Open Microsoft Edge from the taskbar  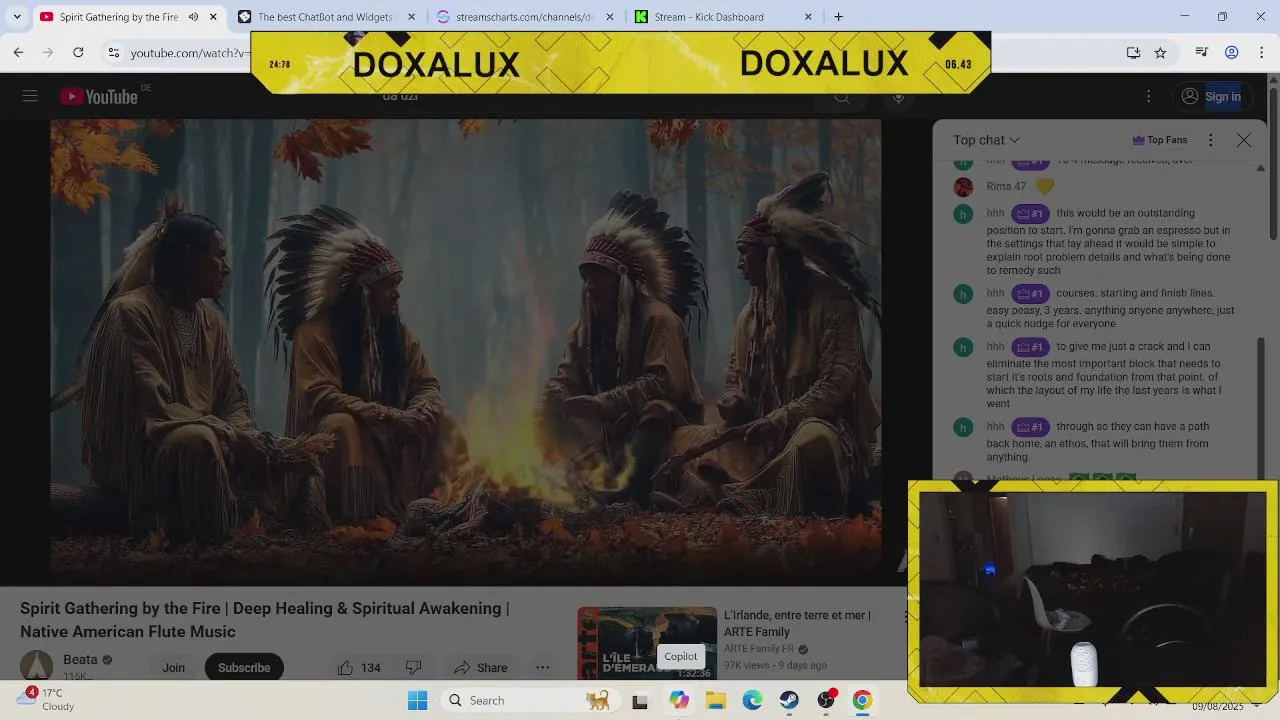pyautogui.click(x=752, y=700)
